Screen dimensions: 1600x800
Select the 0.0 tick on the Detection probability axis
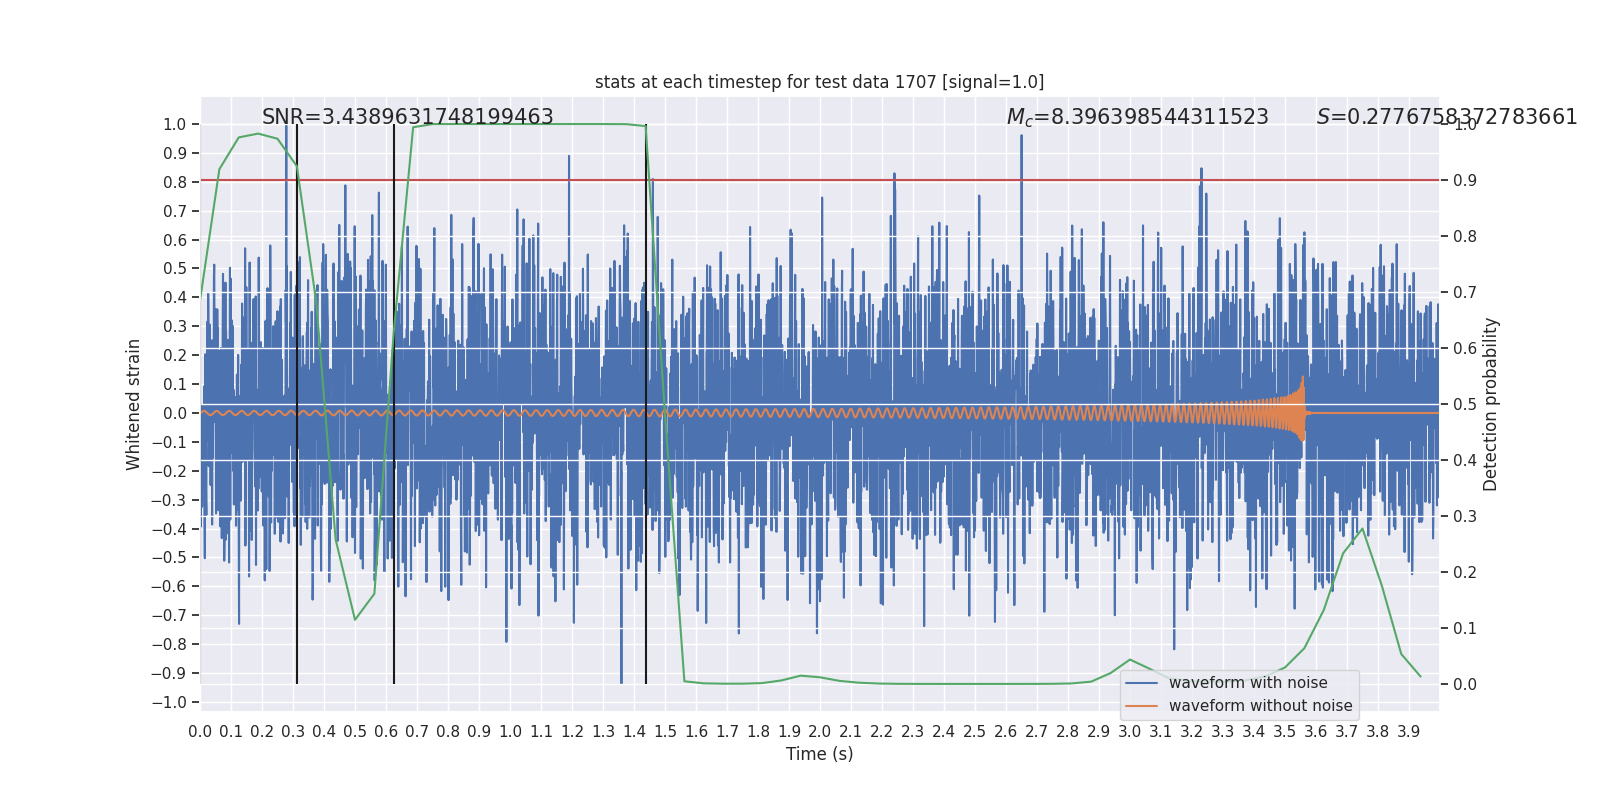pyautogui.click(x=1465, y=685)
